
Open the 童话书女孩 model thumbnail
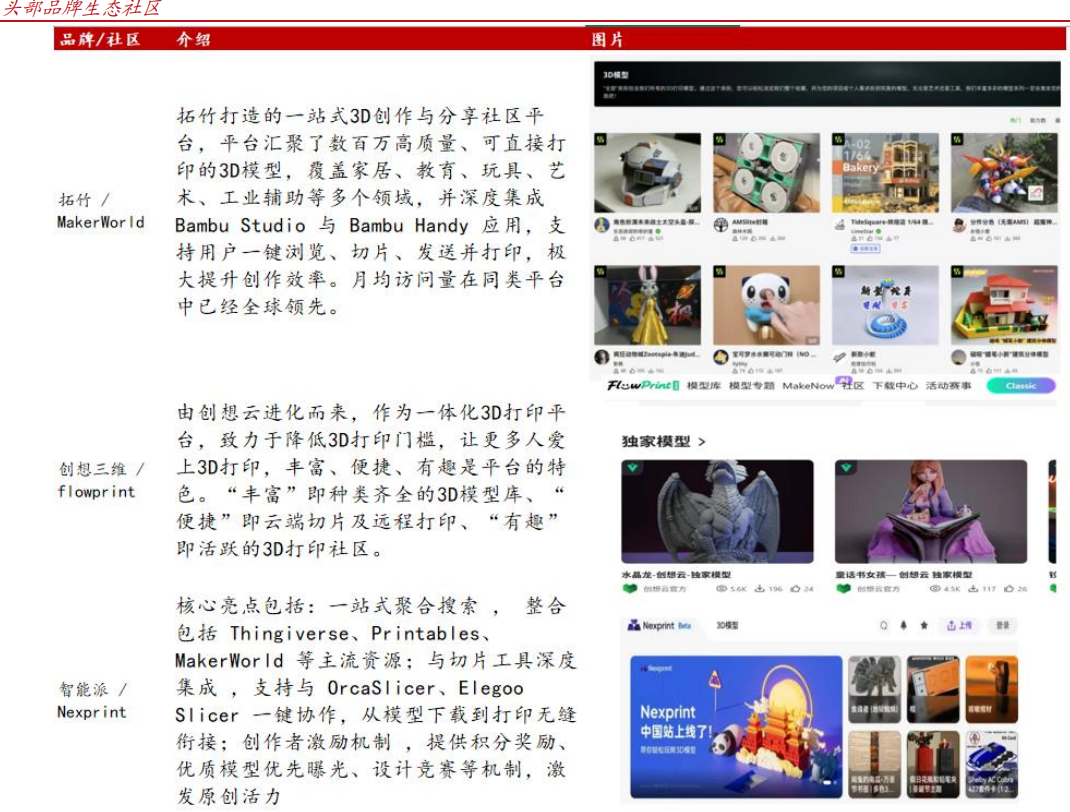(931, 511)
